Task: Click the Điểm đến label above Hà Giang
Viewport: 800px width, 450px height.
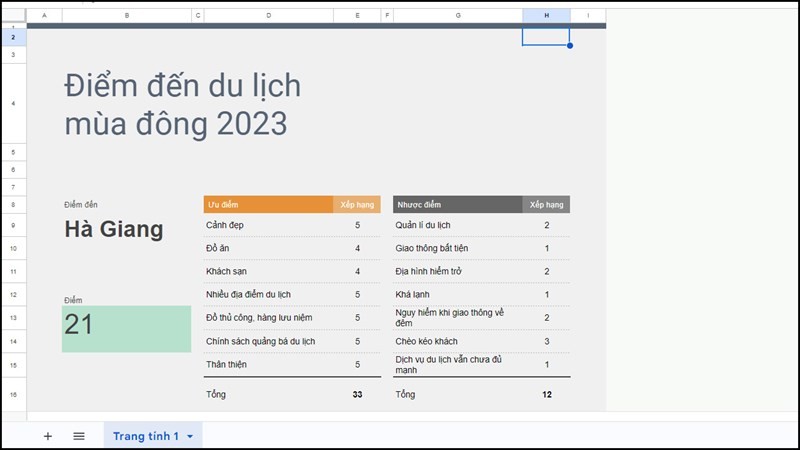Action: [81, 205]
